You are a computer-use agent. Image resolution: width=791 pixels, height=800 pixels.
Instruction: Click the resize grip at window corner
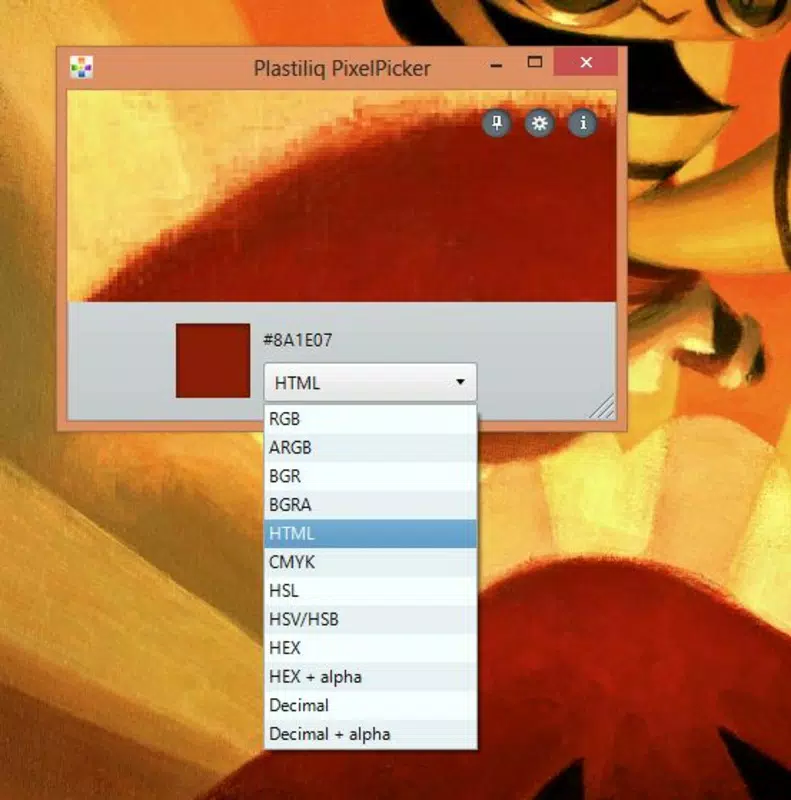603,407
